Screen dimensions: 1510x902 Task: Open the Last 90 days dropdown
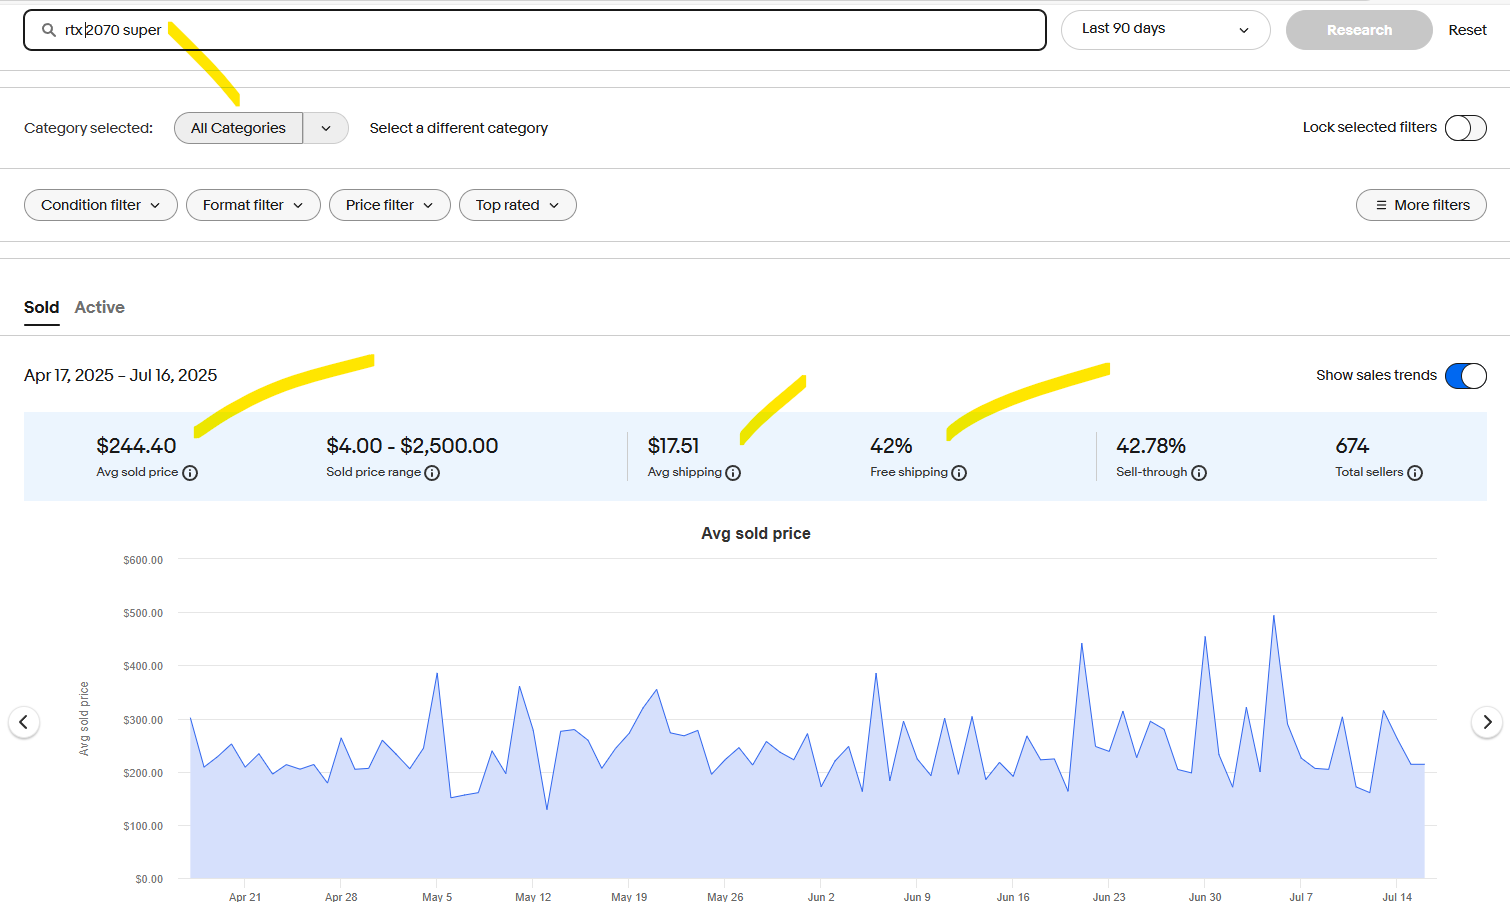(1165, 30)
